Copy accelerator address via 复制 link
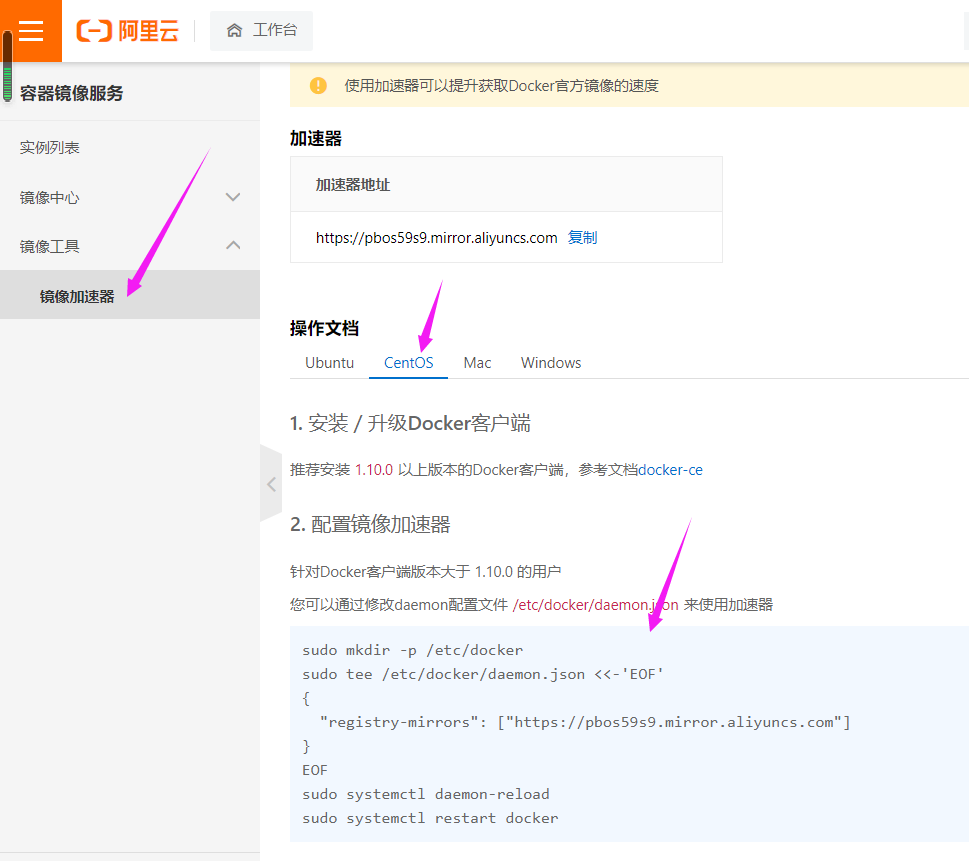Screen dimensions: 969x861 (582, 237)
